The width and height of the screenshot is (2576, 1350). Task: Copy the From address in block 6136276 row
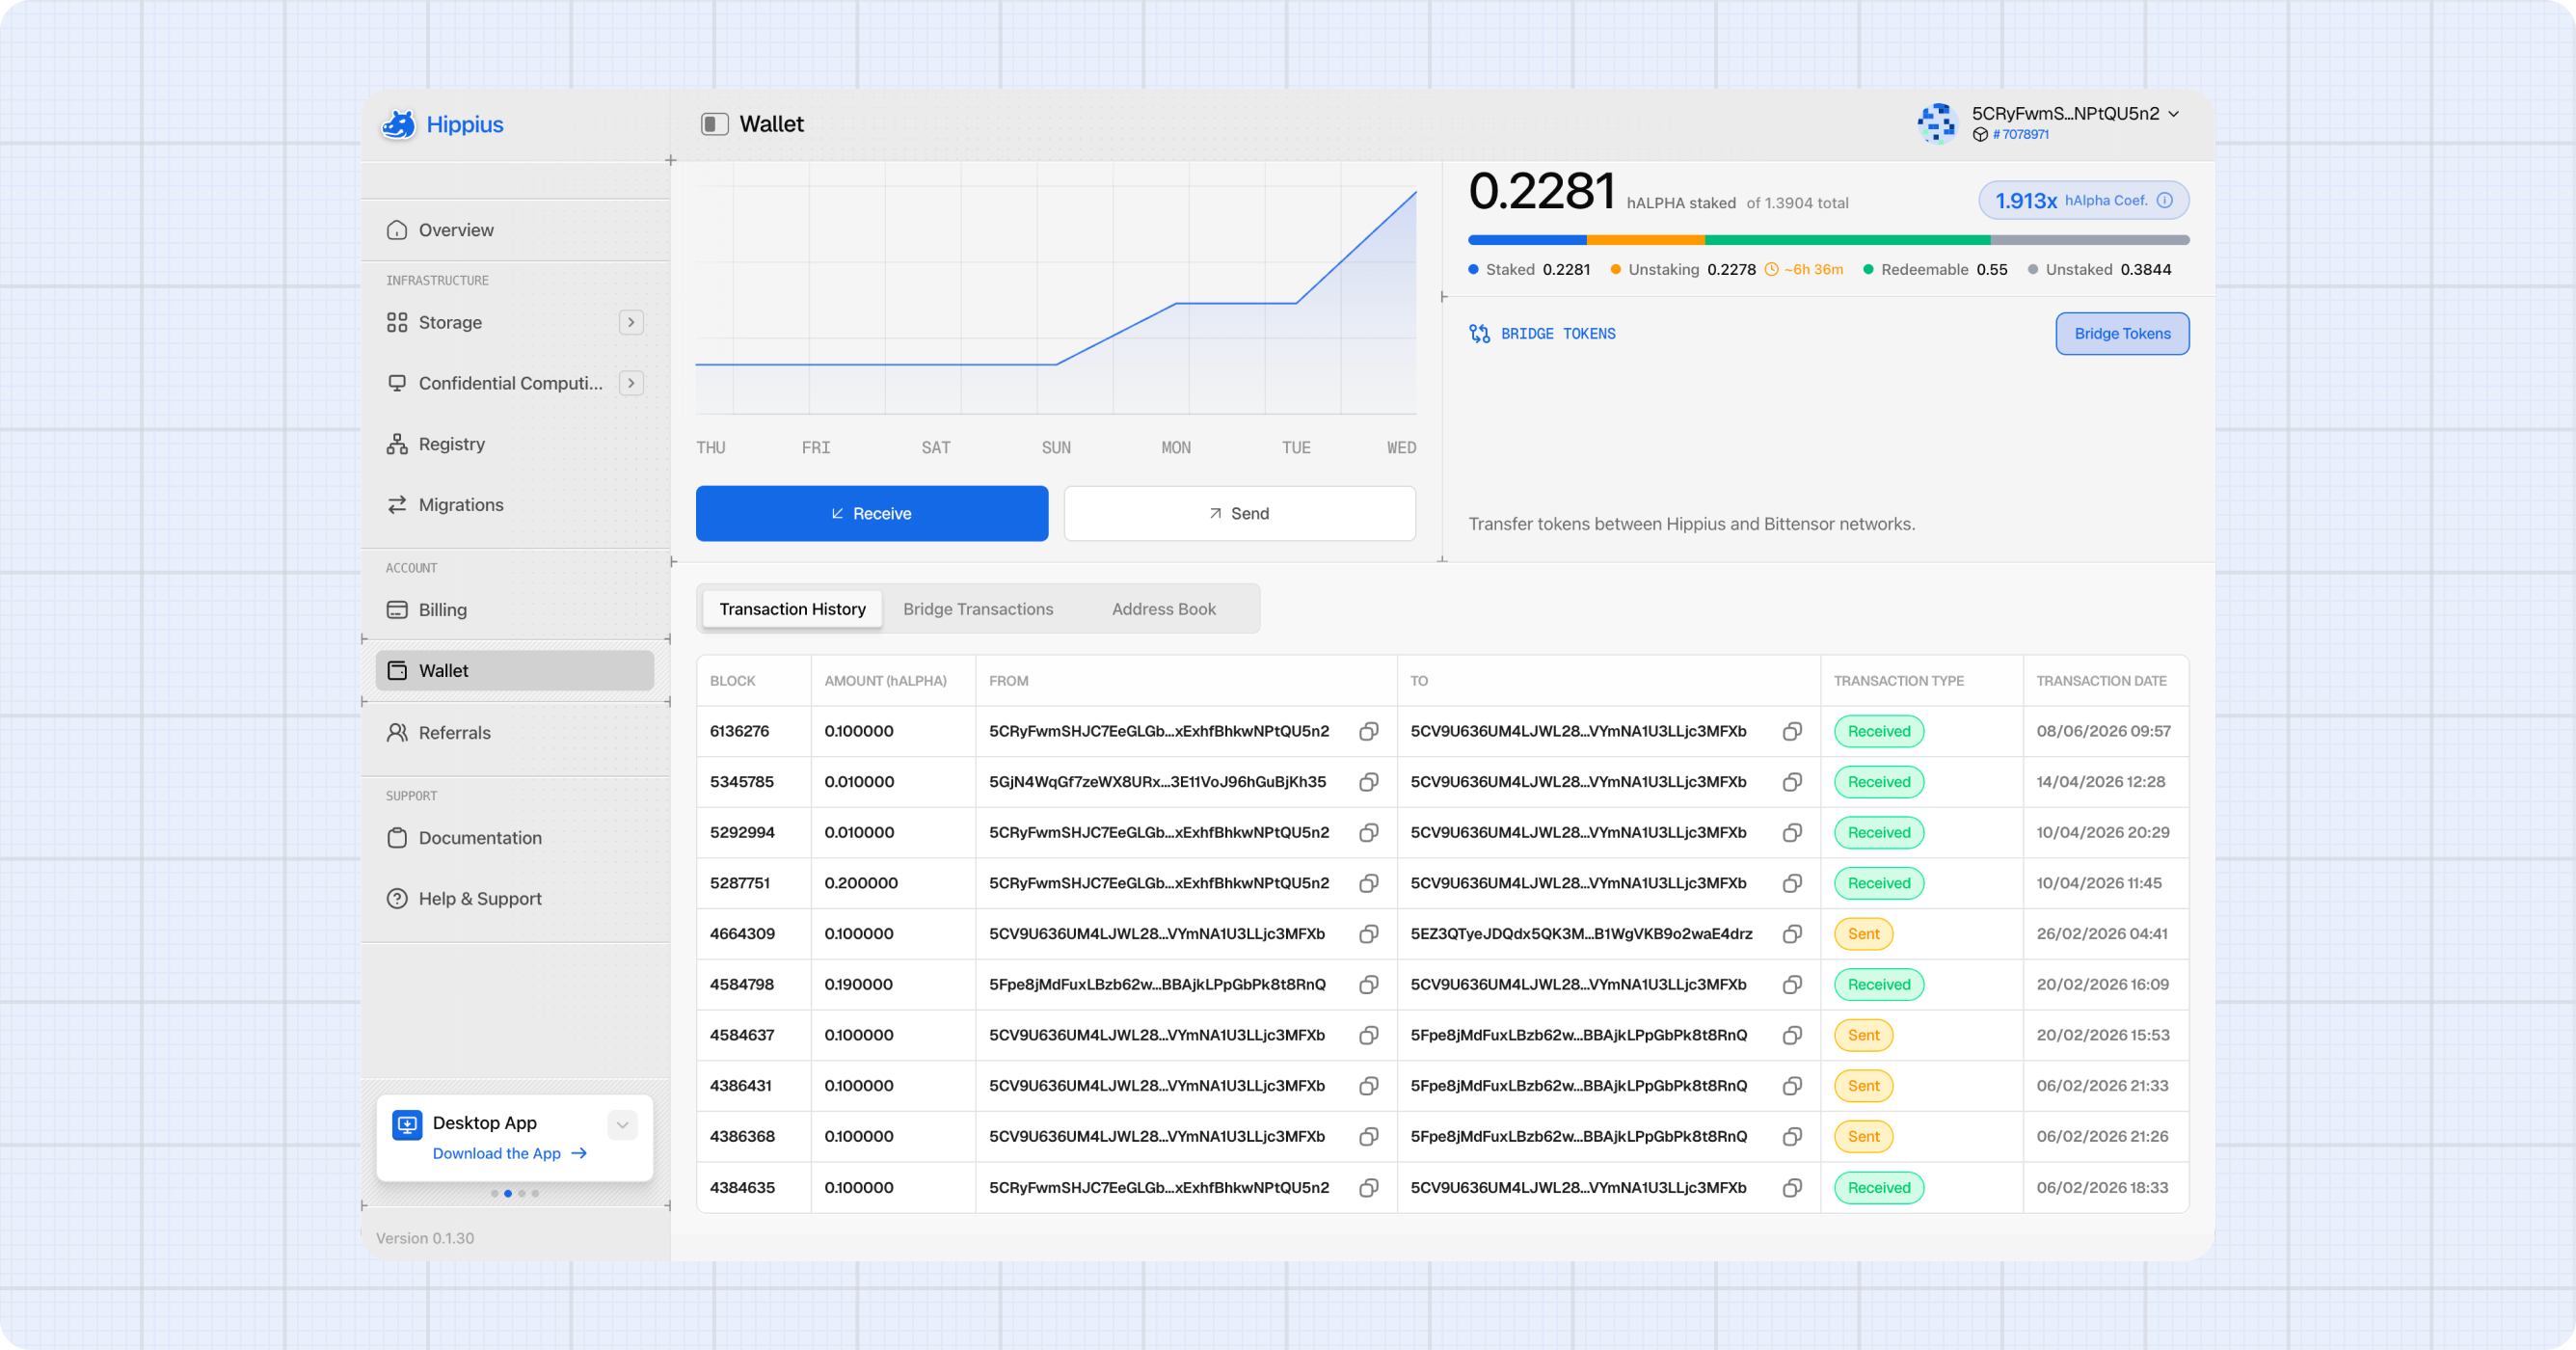tap(1369, 732)
